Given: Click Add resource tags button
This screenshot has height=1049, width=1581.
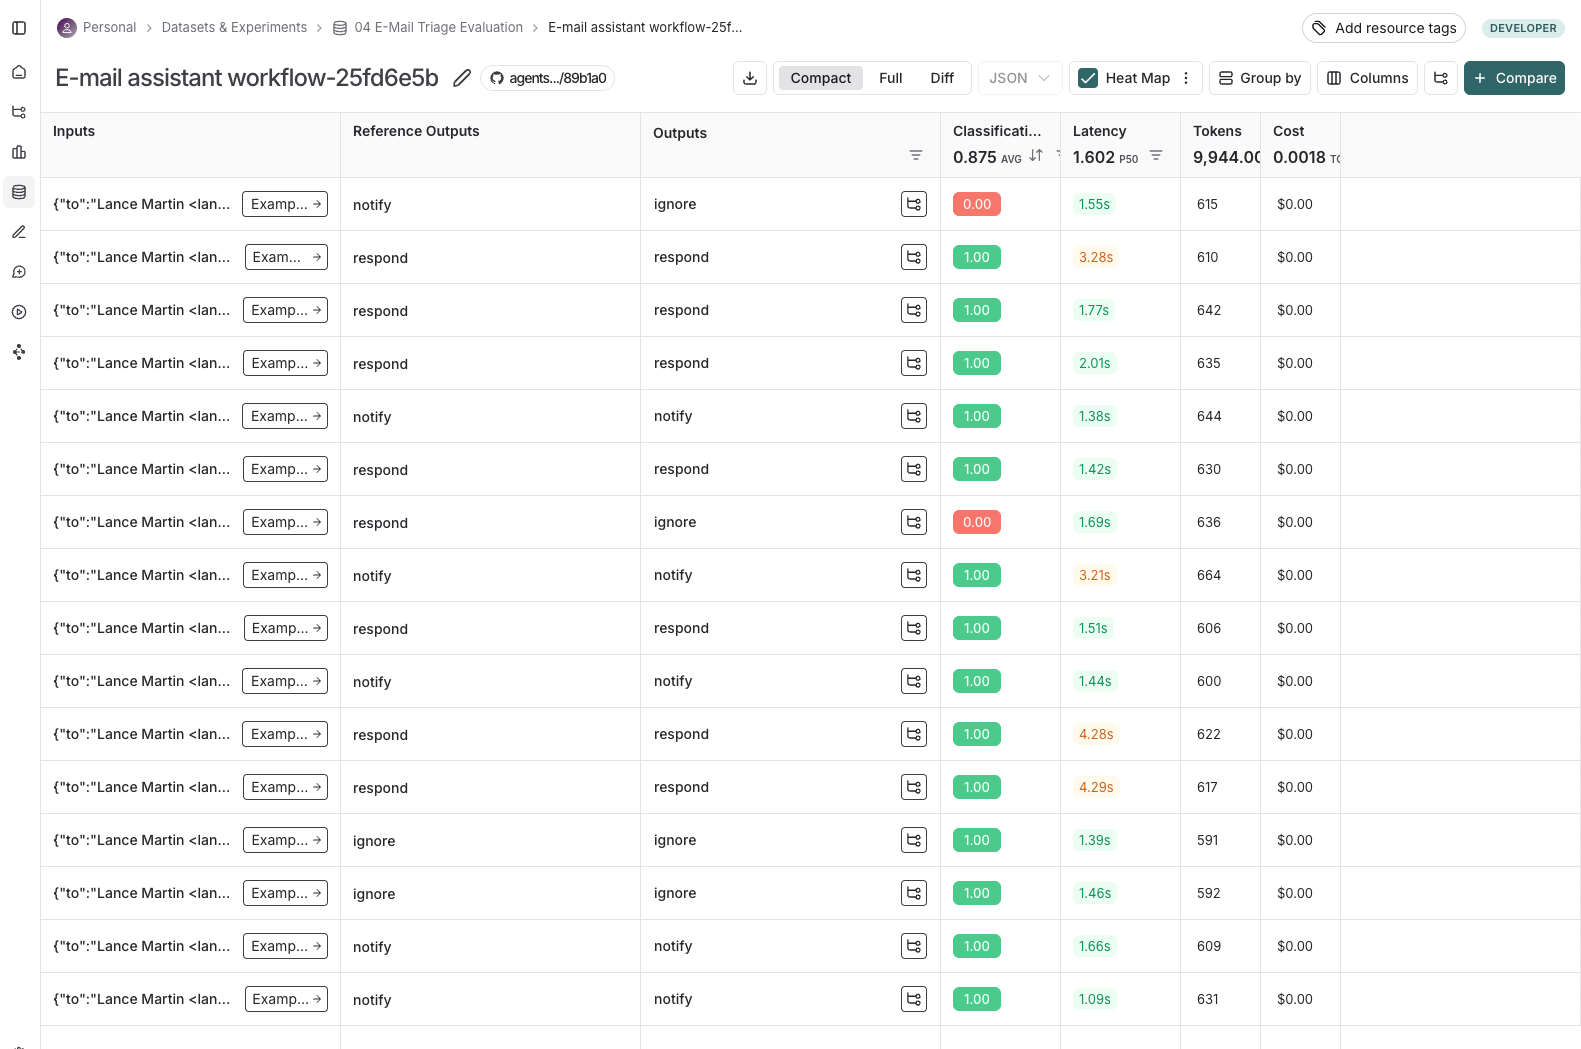Looking at the screenshot, I should click(x=1383, y=28).
